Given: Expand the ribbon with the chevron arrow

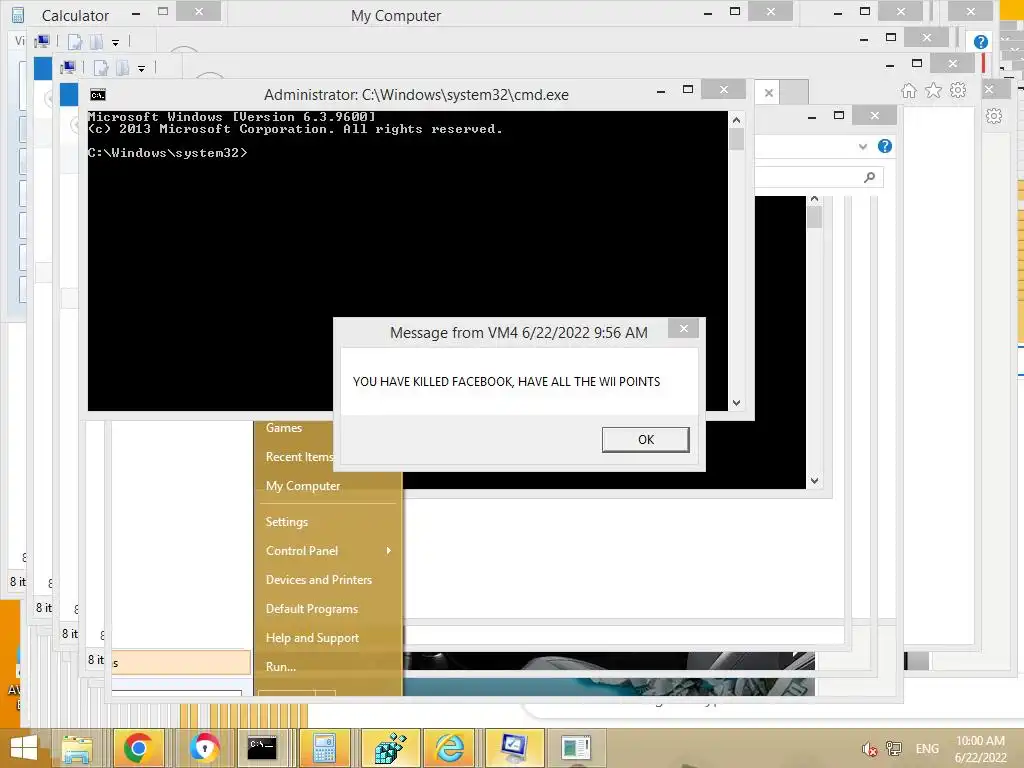Looking at the screenshot, I should [863, 146].
